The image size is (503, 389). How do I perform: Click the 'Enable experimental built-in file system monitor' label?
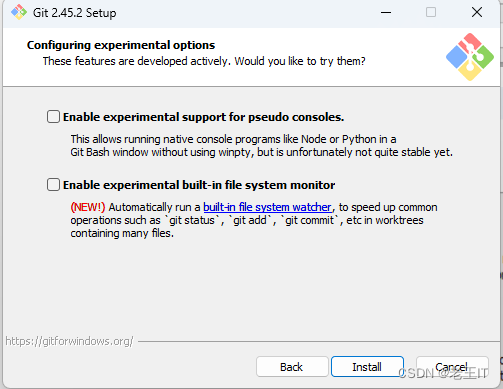tap(199, 185)
